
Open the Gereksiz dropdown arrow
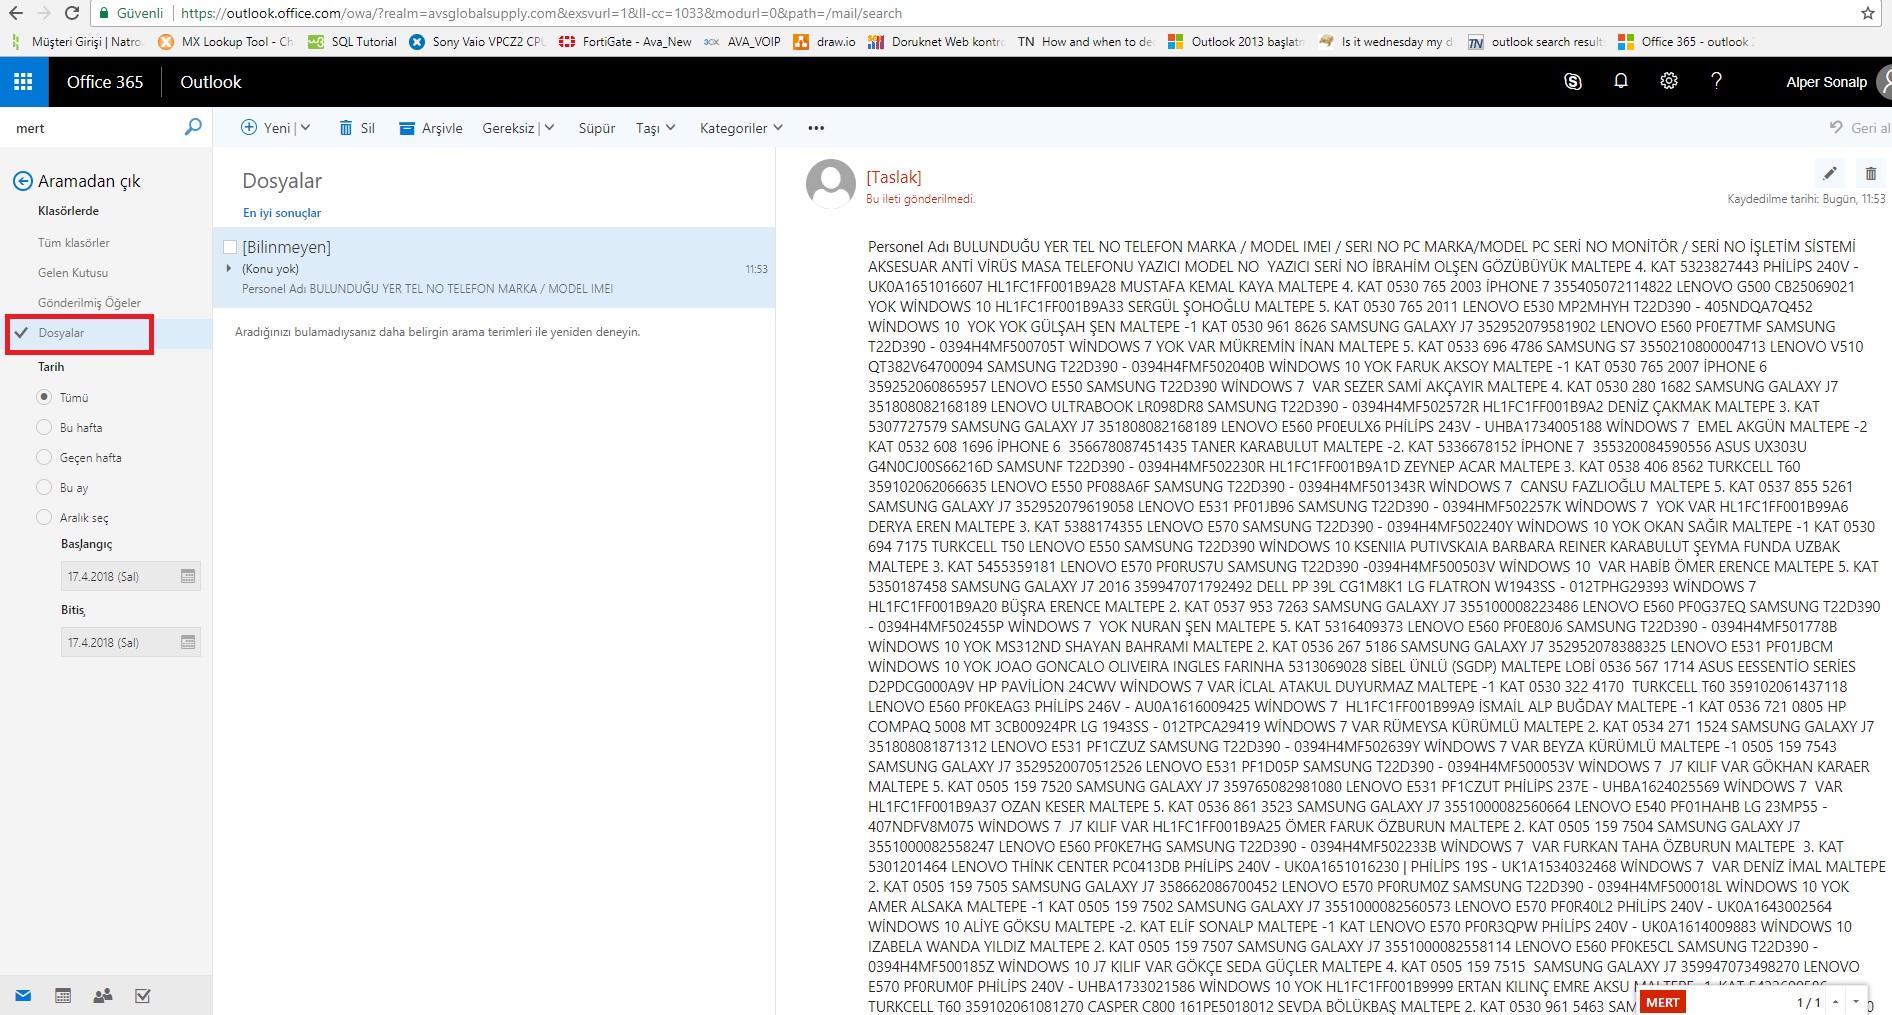pyautogui.click(x=549, y=127)
